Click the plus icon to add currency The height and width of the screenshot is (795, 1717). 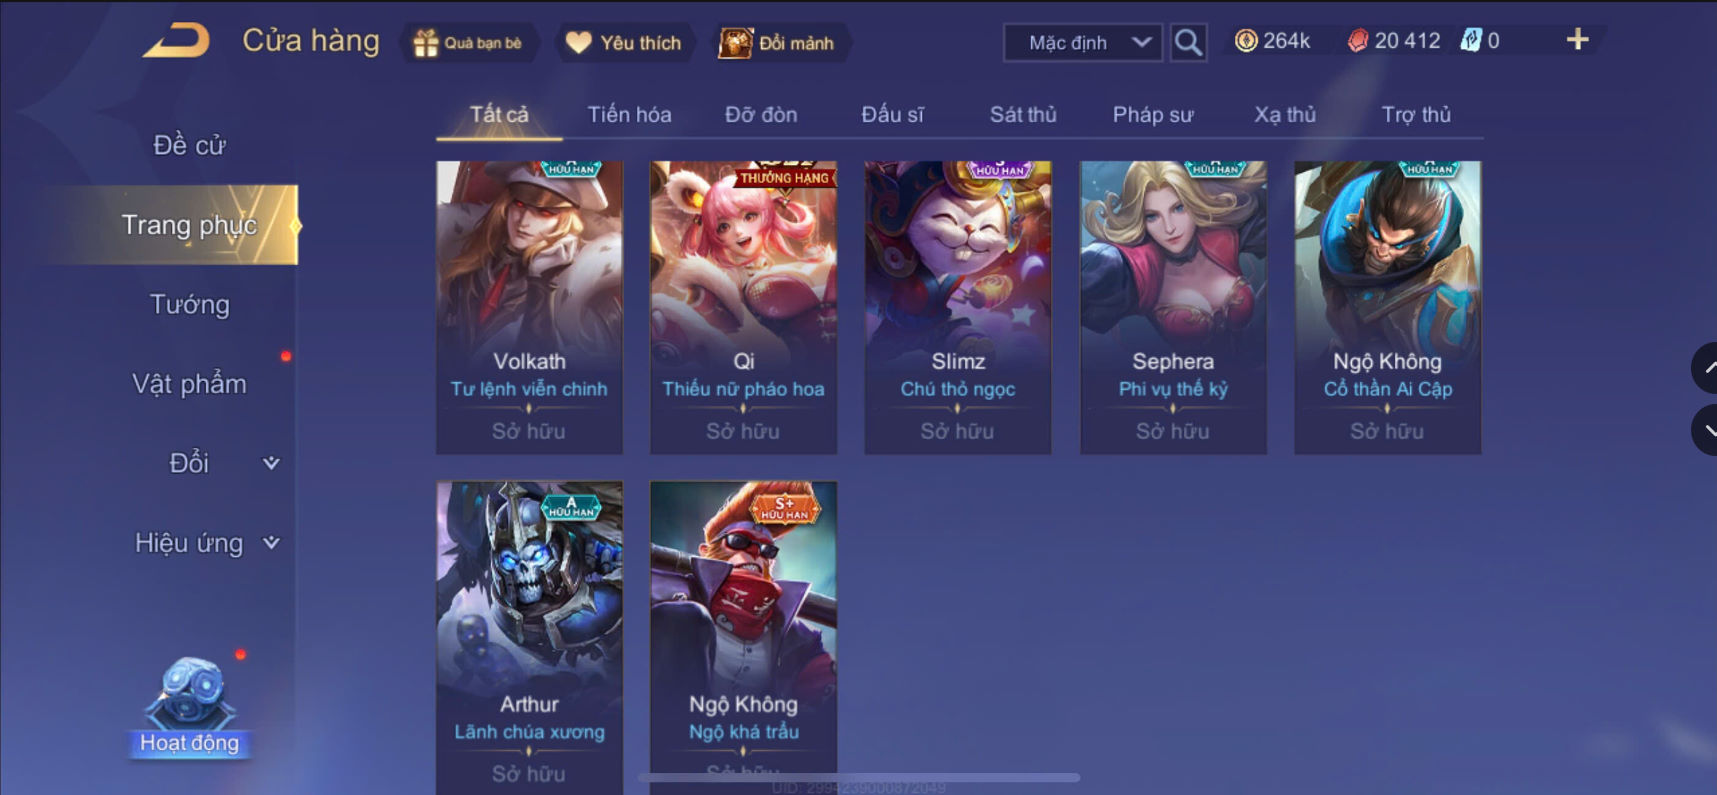(x=1577, y=40)
